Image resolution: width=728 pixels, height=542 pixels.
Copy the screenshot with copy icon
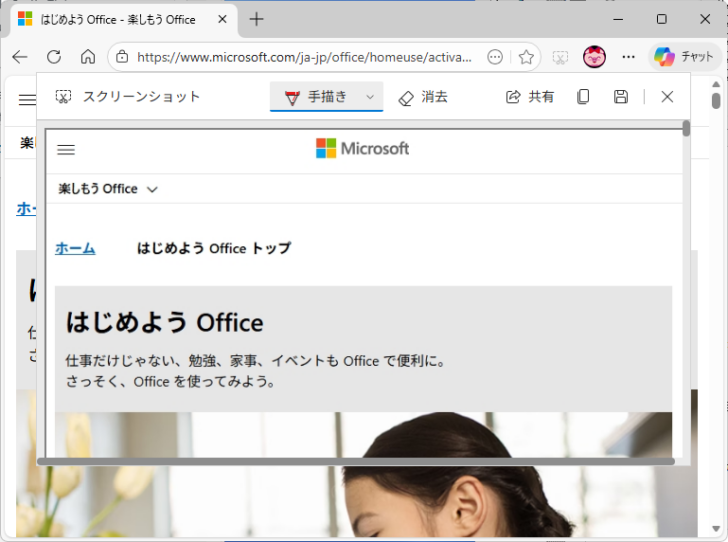click(583, 97)
